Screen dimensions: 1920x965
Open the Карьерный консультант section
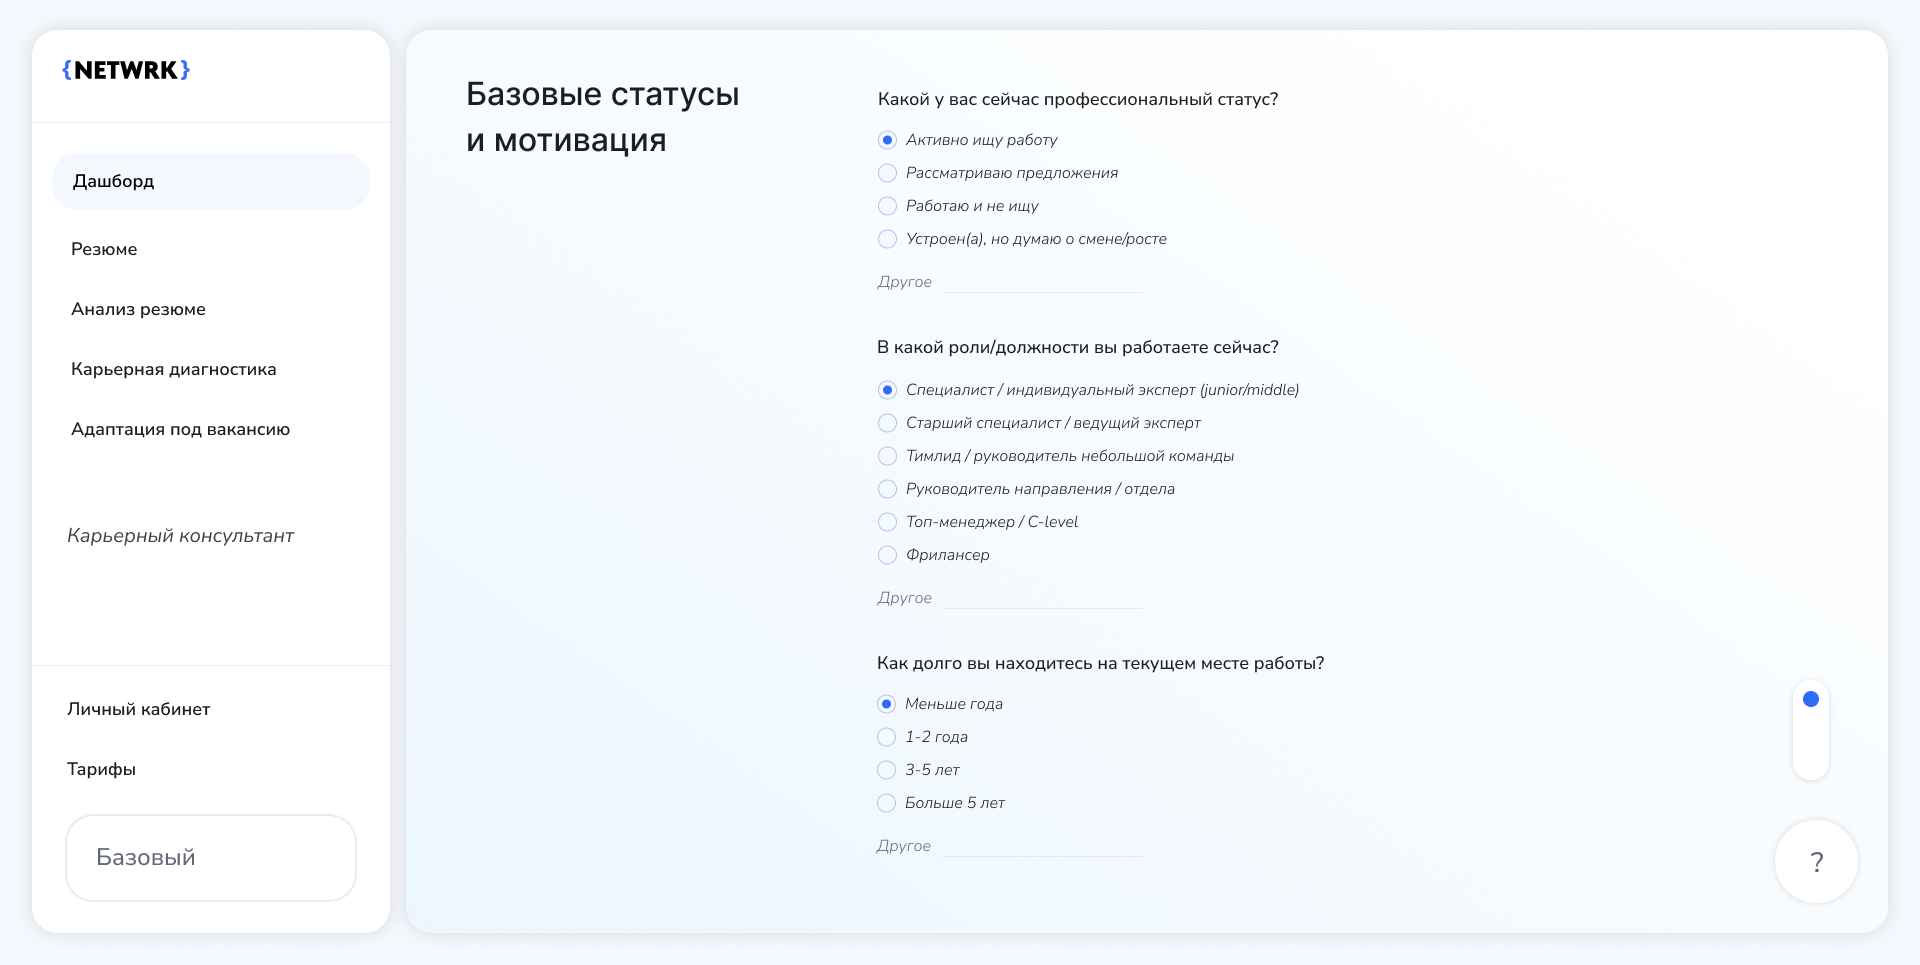(x=181, y=536)
